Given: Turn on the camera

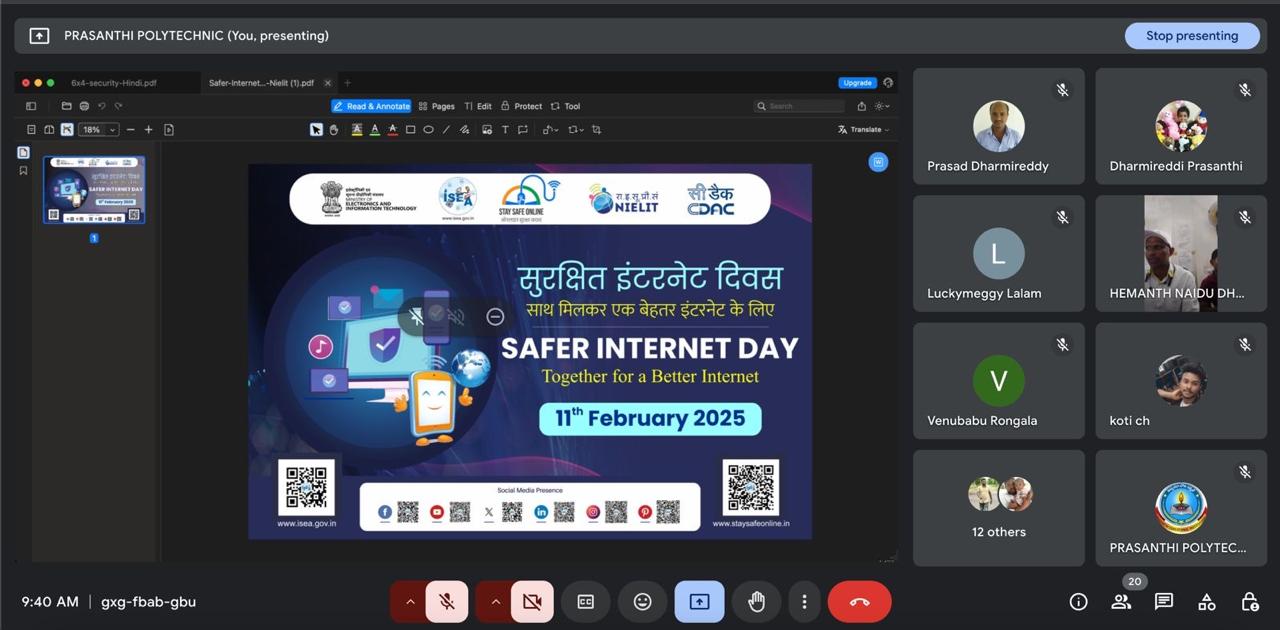Looking at the screenshot, I should tap(532, 602).
